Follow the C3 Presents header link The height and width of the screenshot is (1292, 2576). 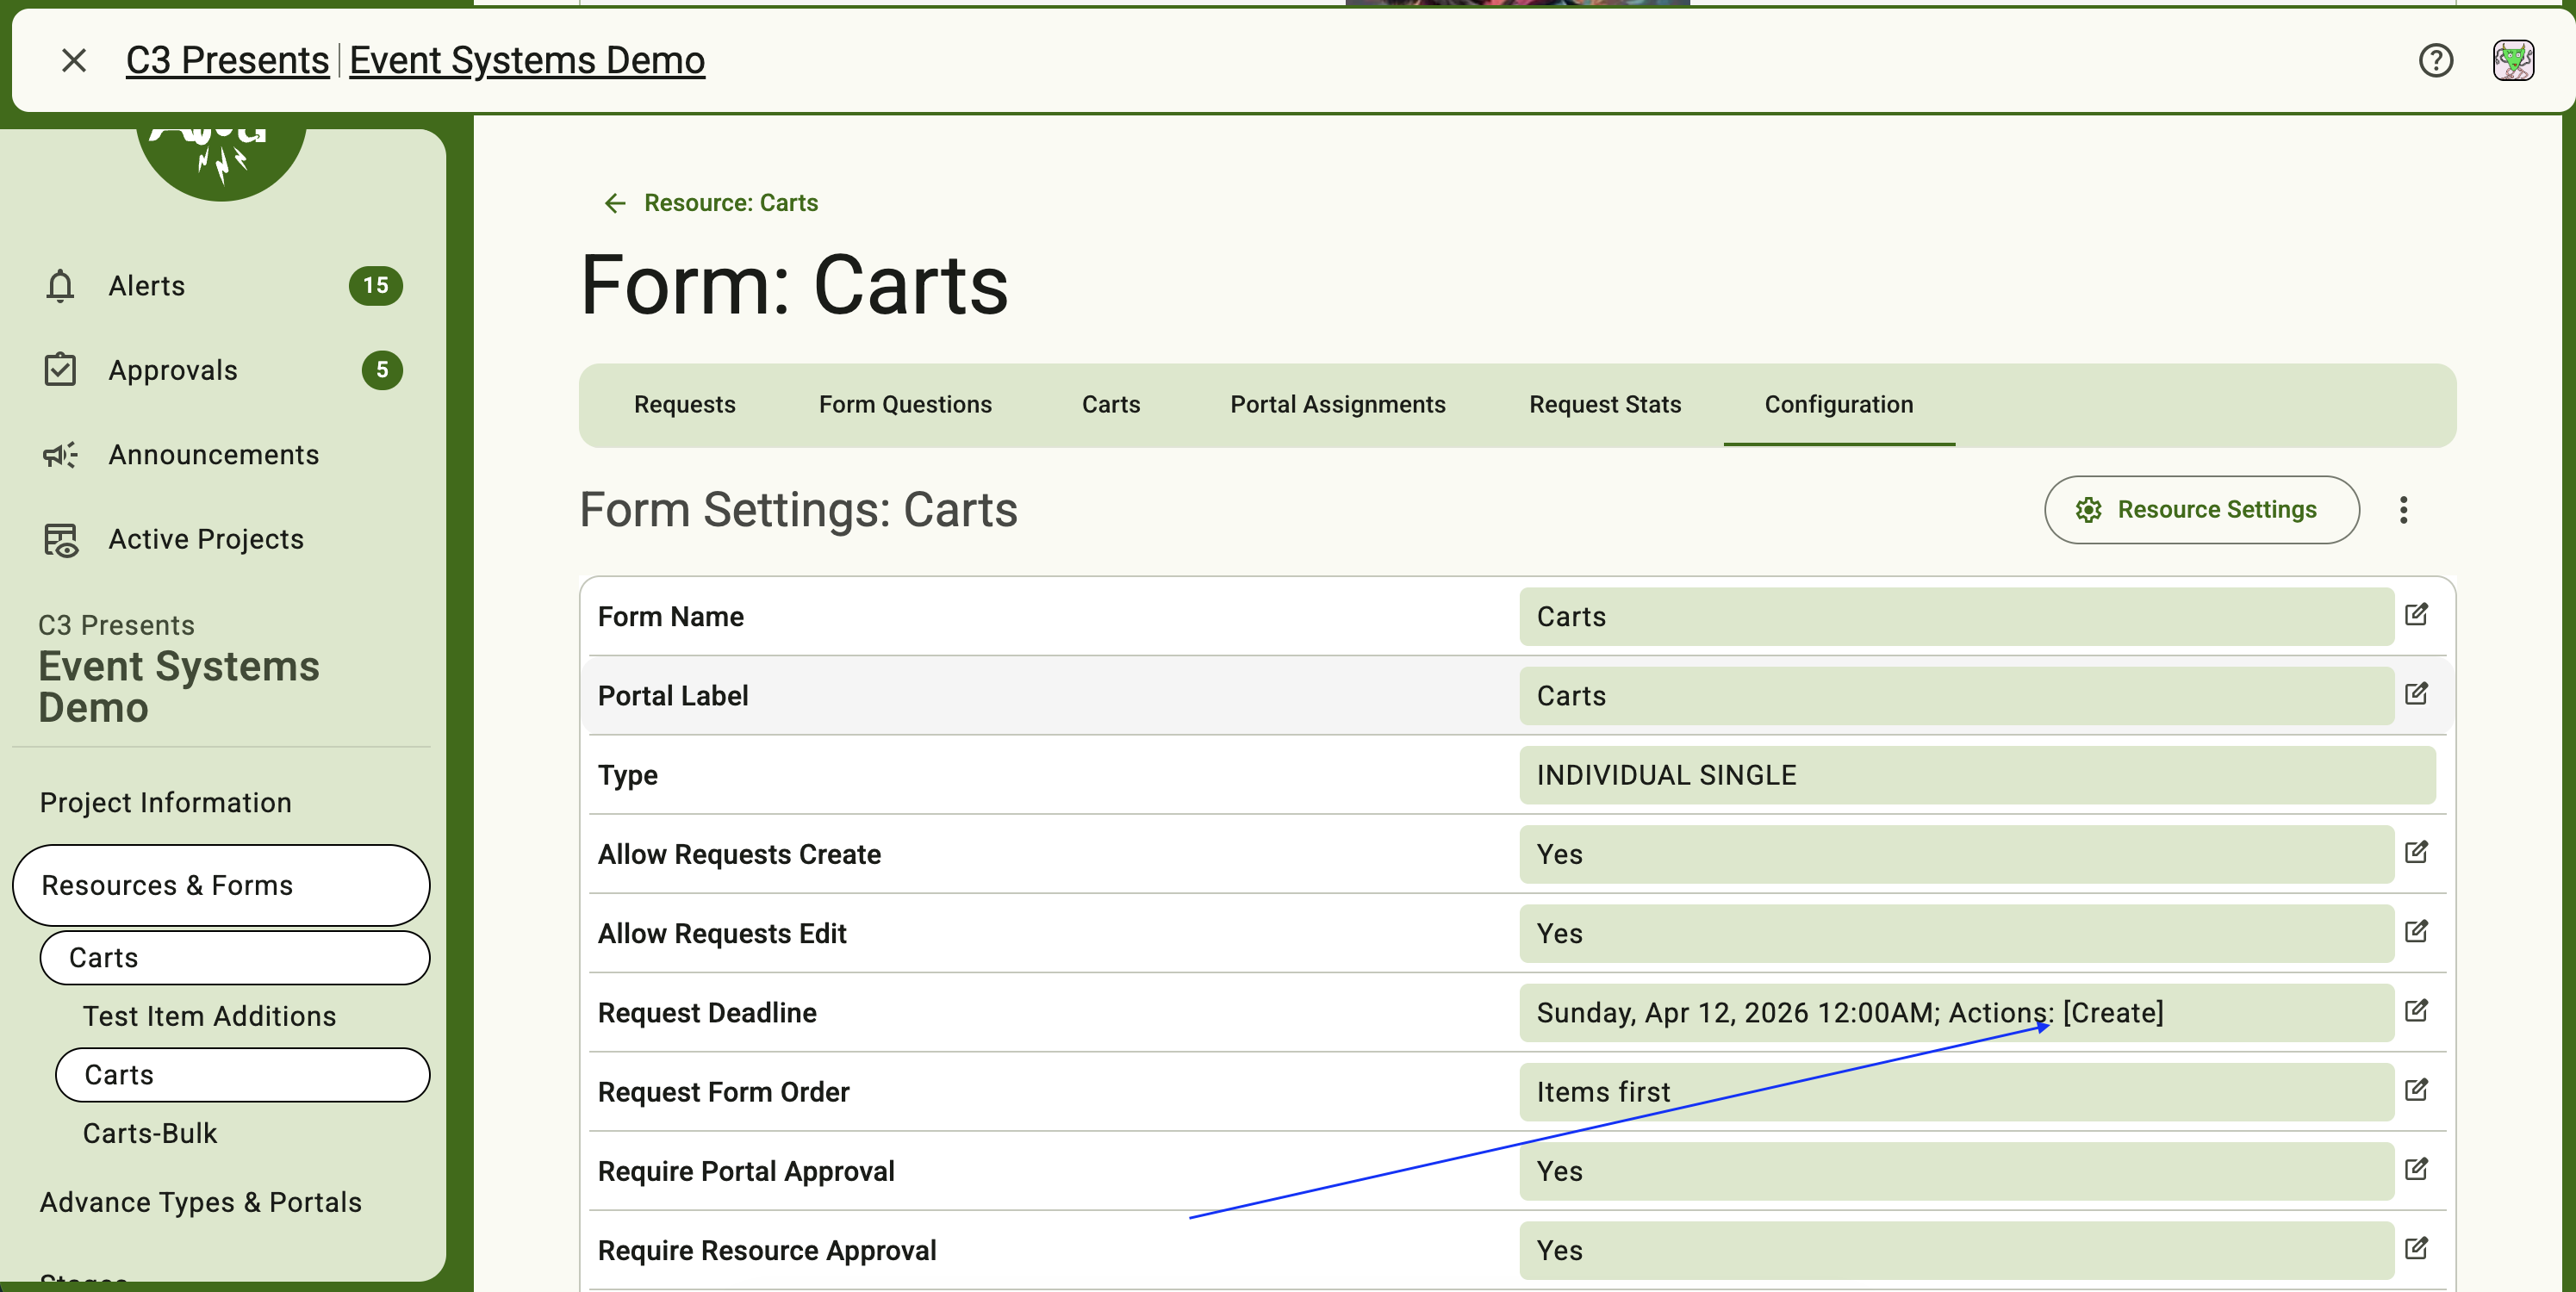coord(227,61)
